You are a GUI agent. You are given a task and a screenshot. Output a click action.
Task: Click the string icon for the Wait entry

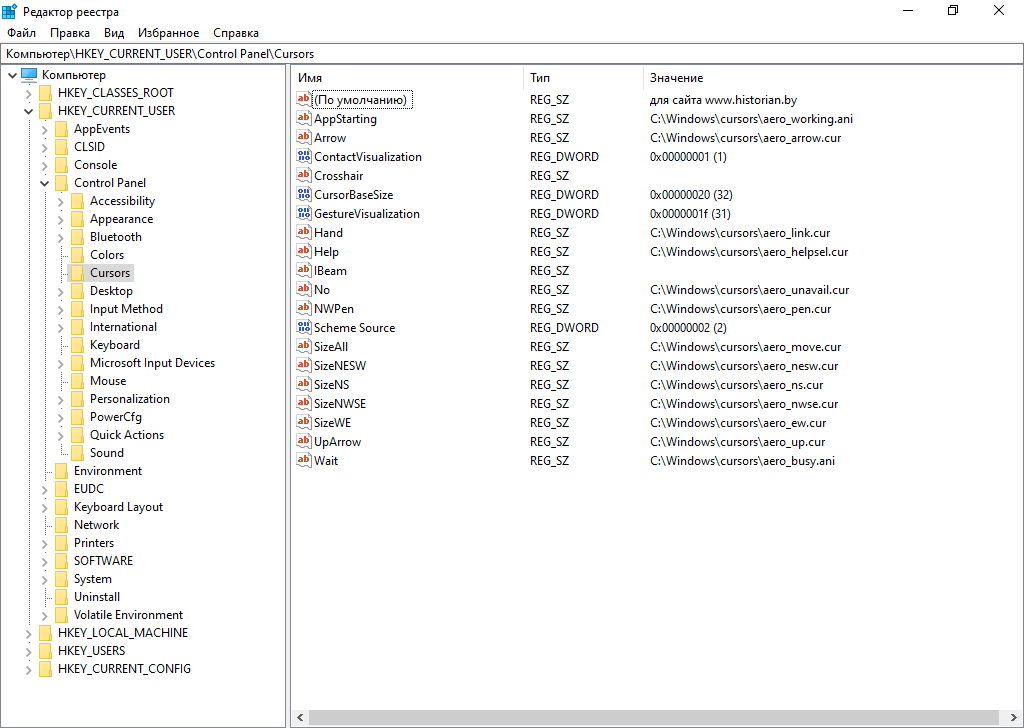tap(304, 461)
